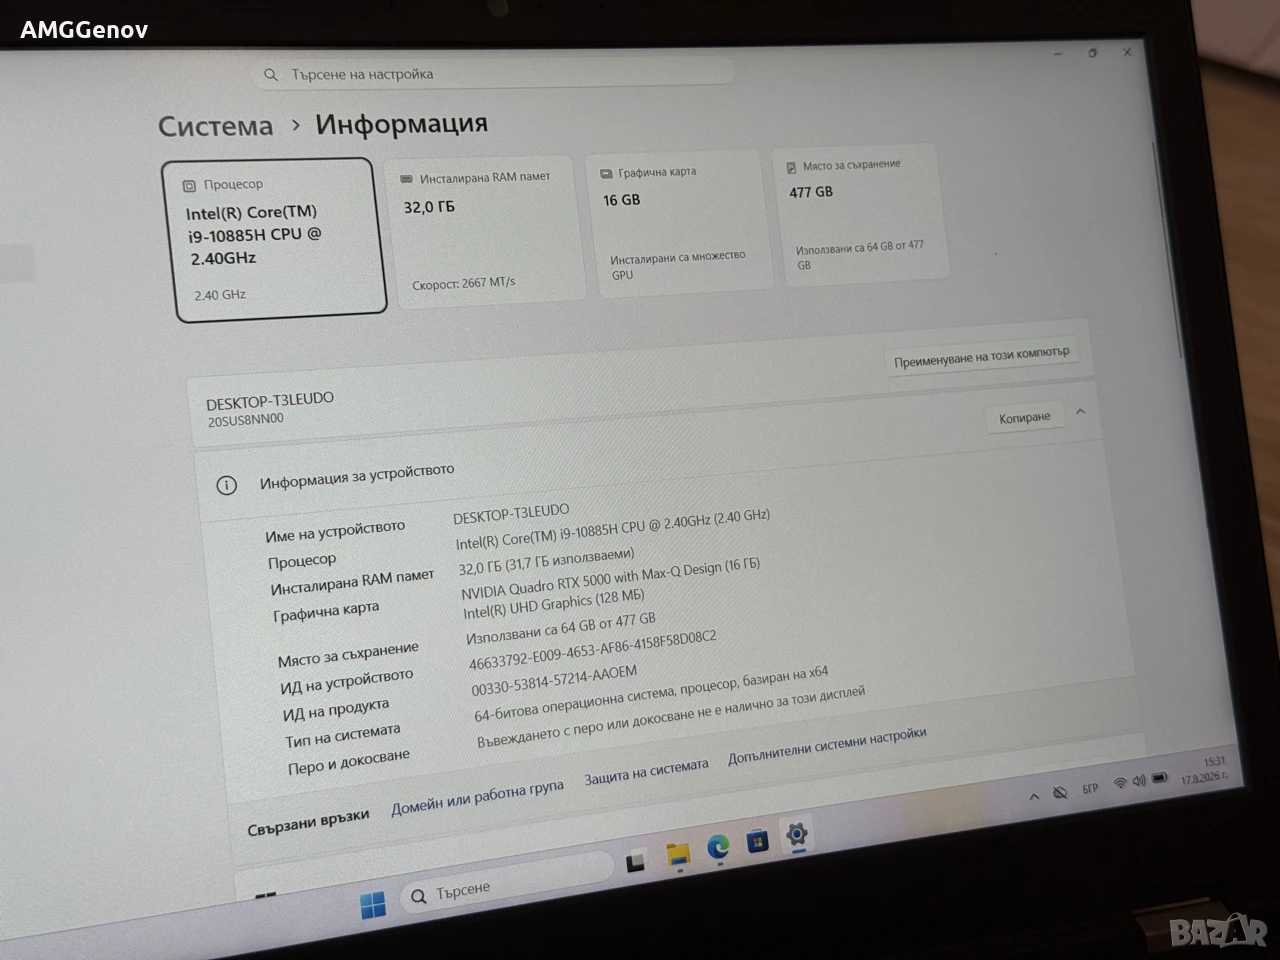This screenshot has height=960, width=1280.
Task: Click the Име на устройството label
Action: [335, 531]
